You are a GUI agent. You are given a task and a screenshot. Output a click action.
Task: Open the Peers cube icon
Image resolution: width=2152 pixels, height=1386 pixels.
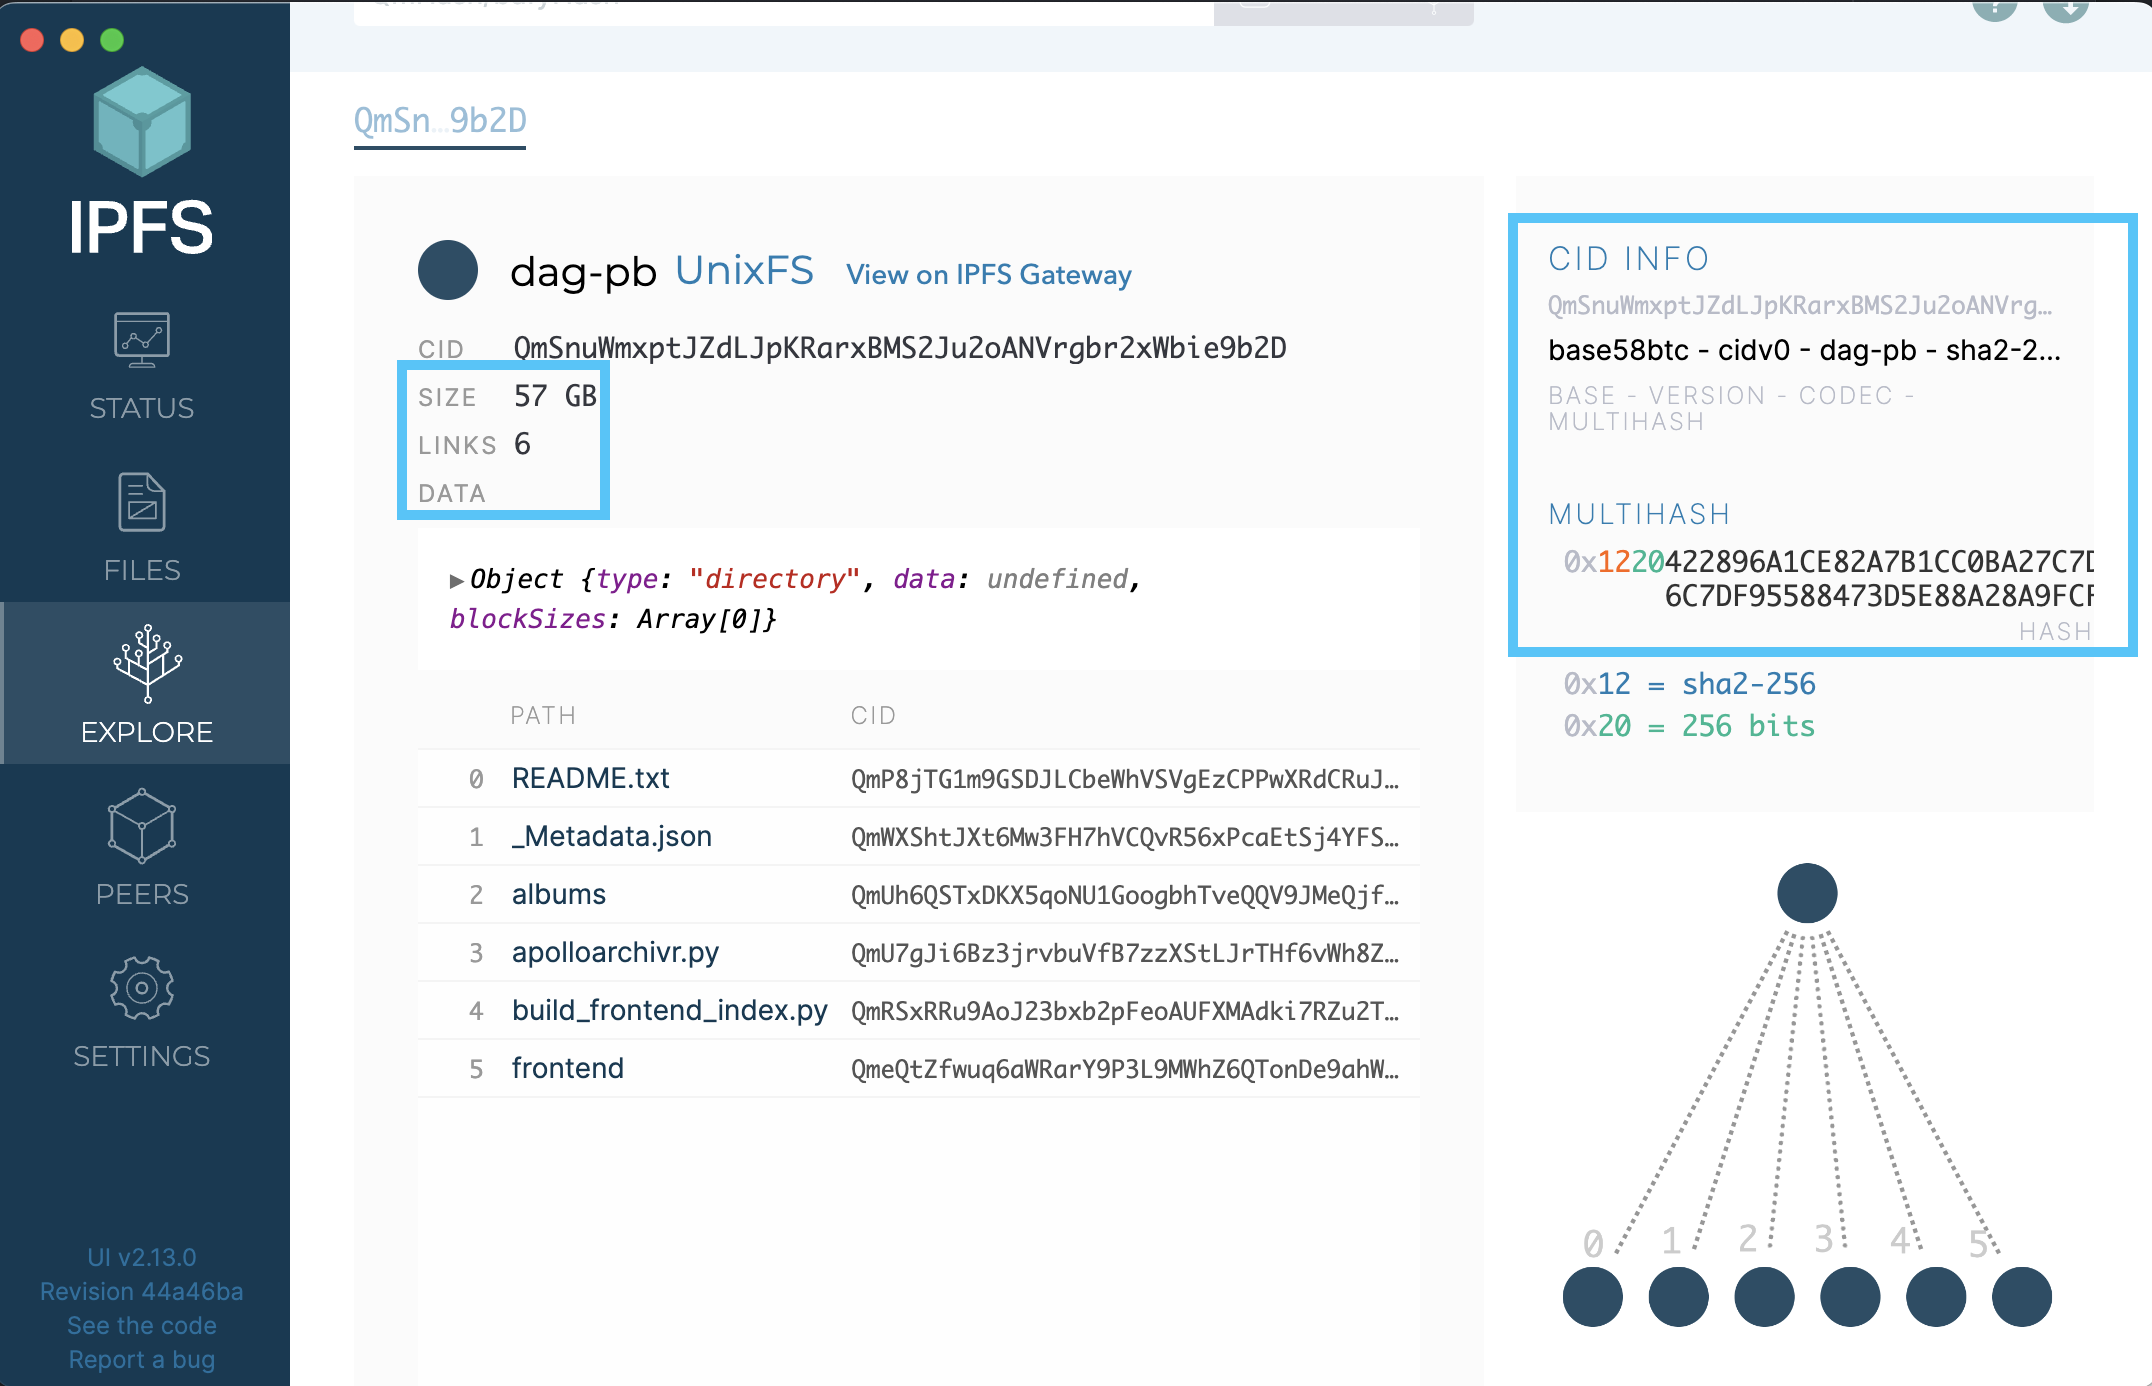pyautogui.click(x=142, y=825)
